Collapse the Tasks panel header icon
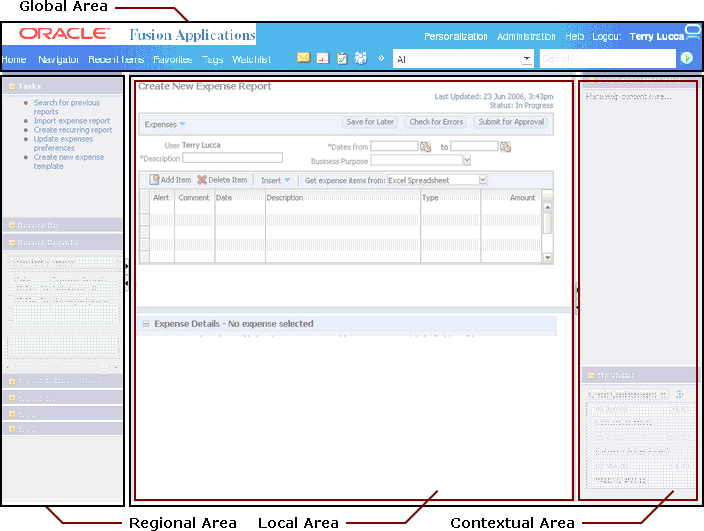 click(x=12, y=86)
